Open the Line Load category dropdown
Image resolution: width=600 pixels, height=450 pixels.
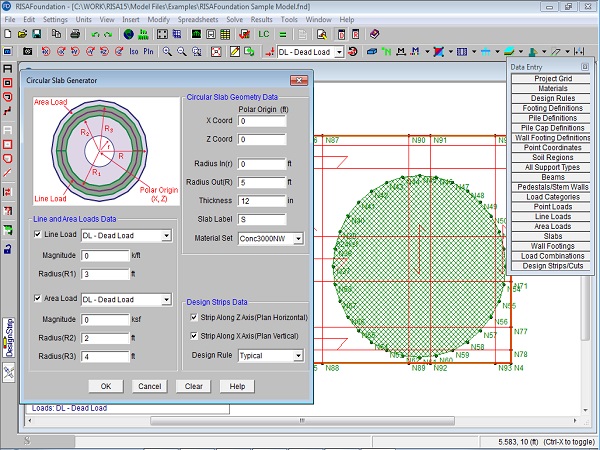click(x=166, y=236)
